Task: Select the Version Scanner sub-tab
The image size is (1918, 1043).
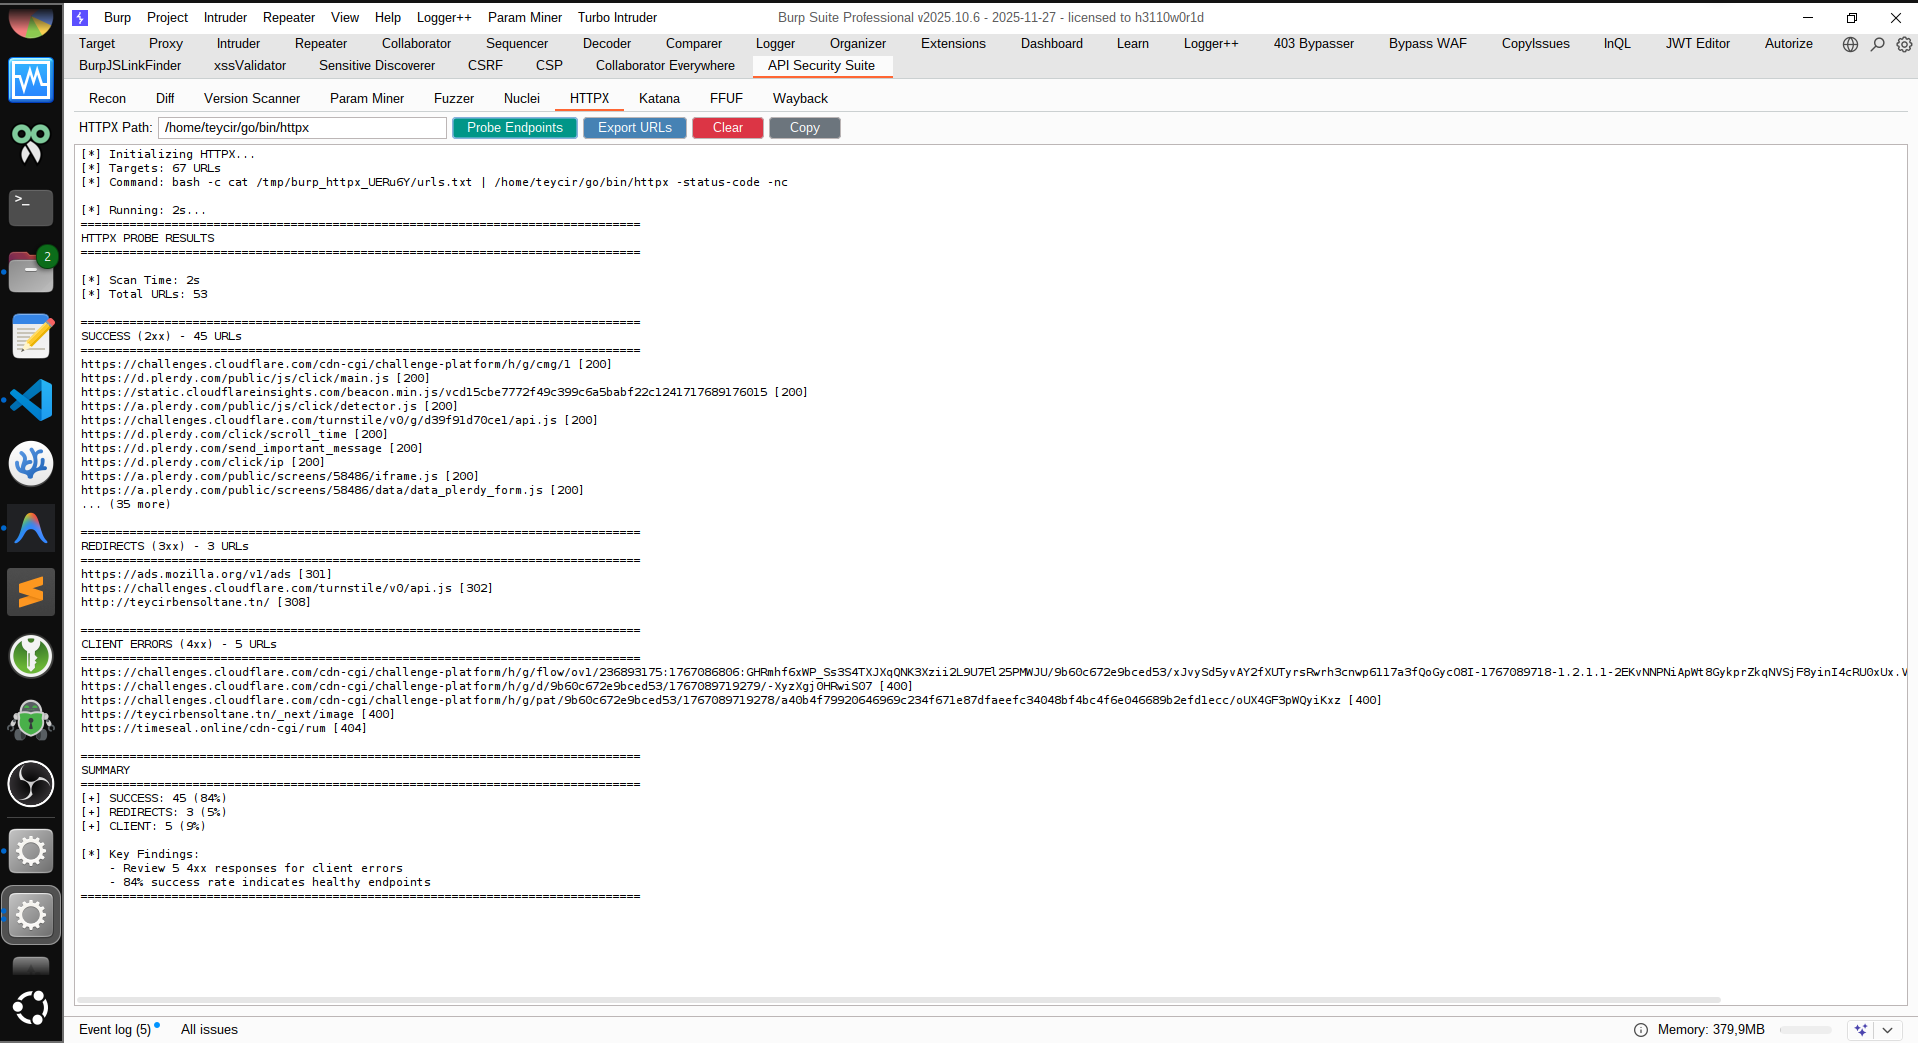Action: [252, 99]
